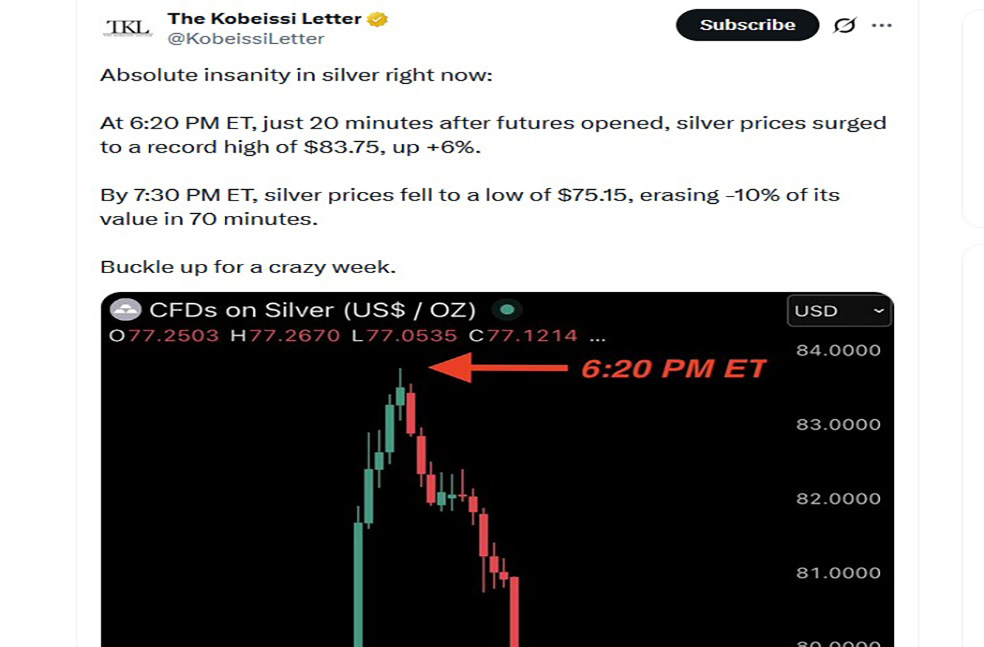Expand the USD currency dropdown
This screenshot has height=647, width=984.
tap(839, 311)
